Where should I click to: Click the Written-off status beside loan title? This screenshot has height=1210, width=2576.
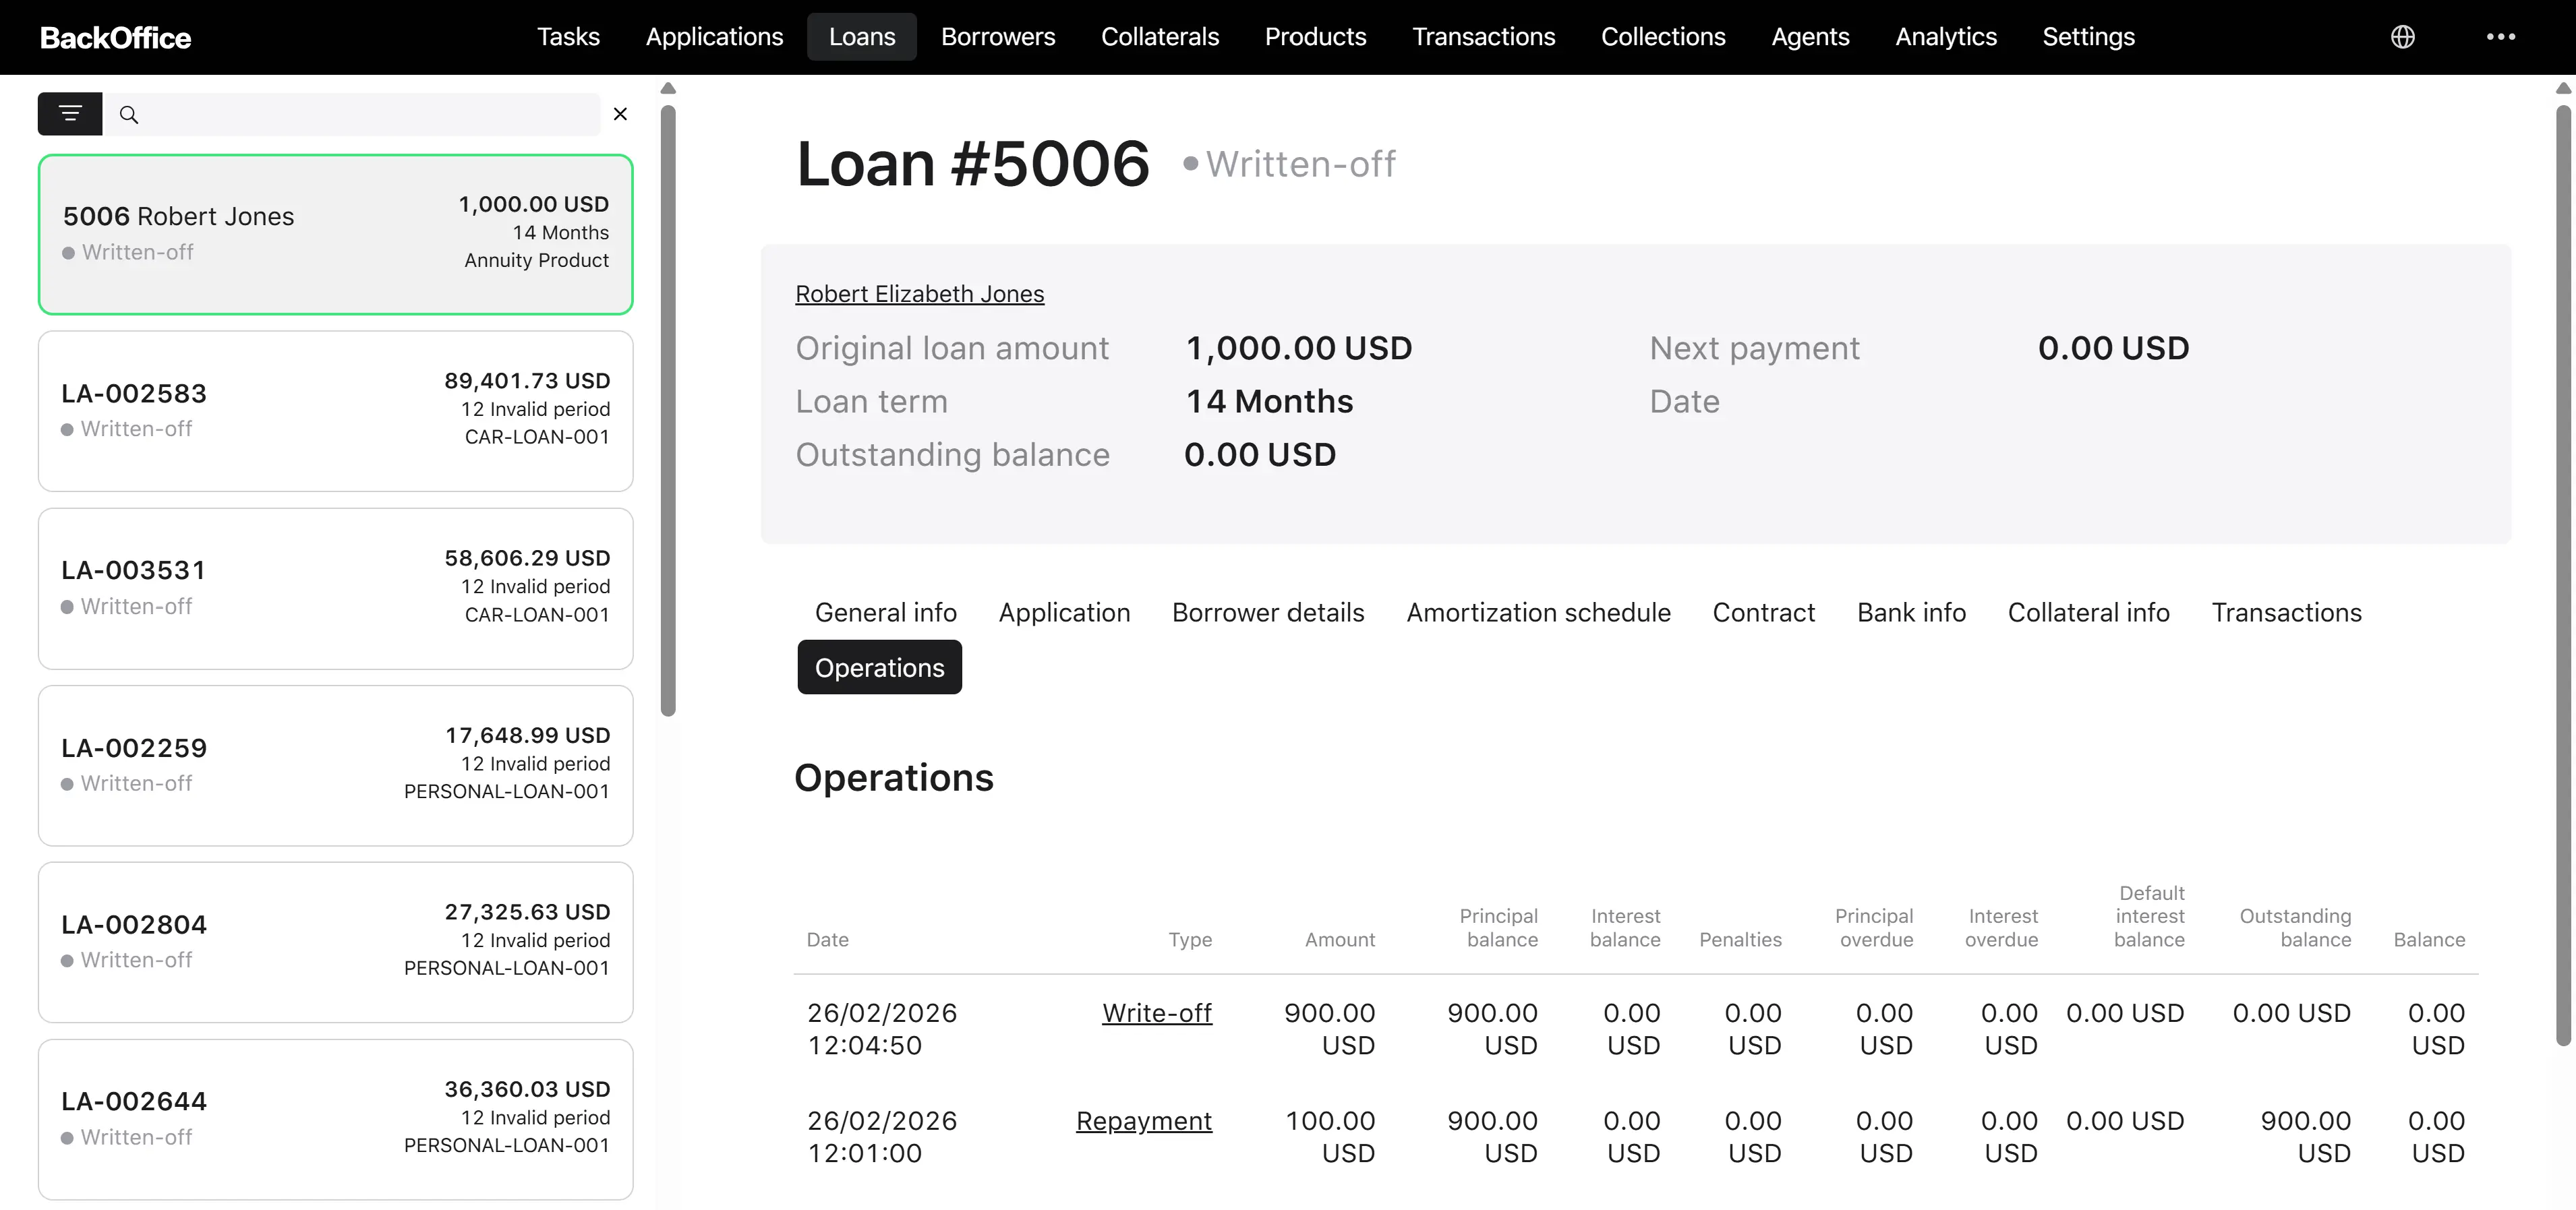pyautogui.click(x=1289, y=163)
